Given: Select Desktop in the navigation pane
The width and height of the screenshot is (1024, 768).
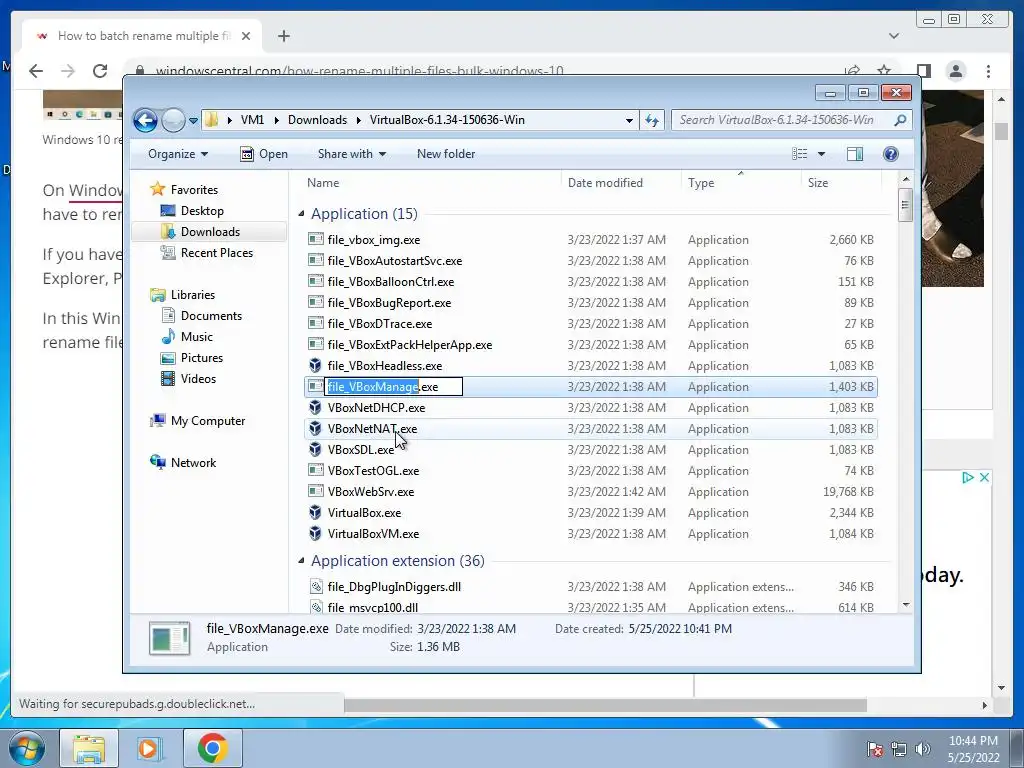Looking at the screenshot, I should tap(202, 211).
